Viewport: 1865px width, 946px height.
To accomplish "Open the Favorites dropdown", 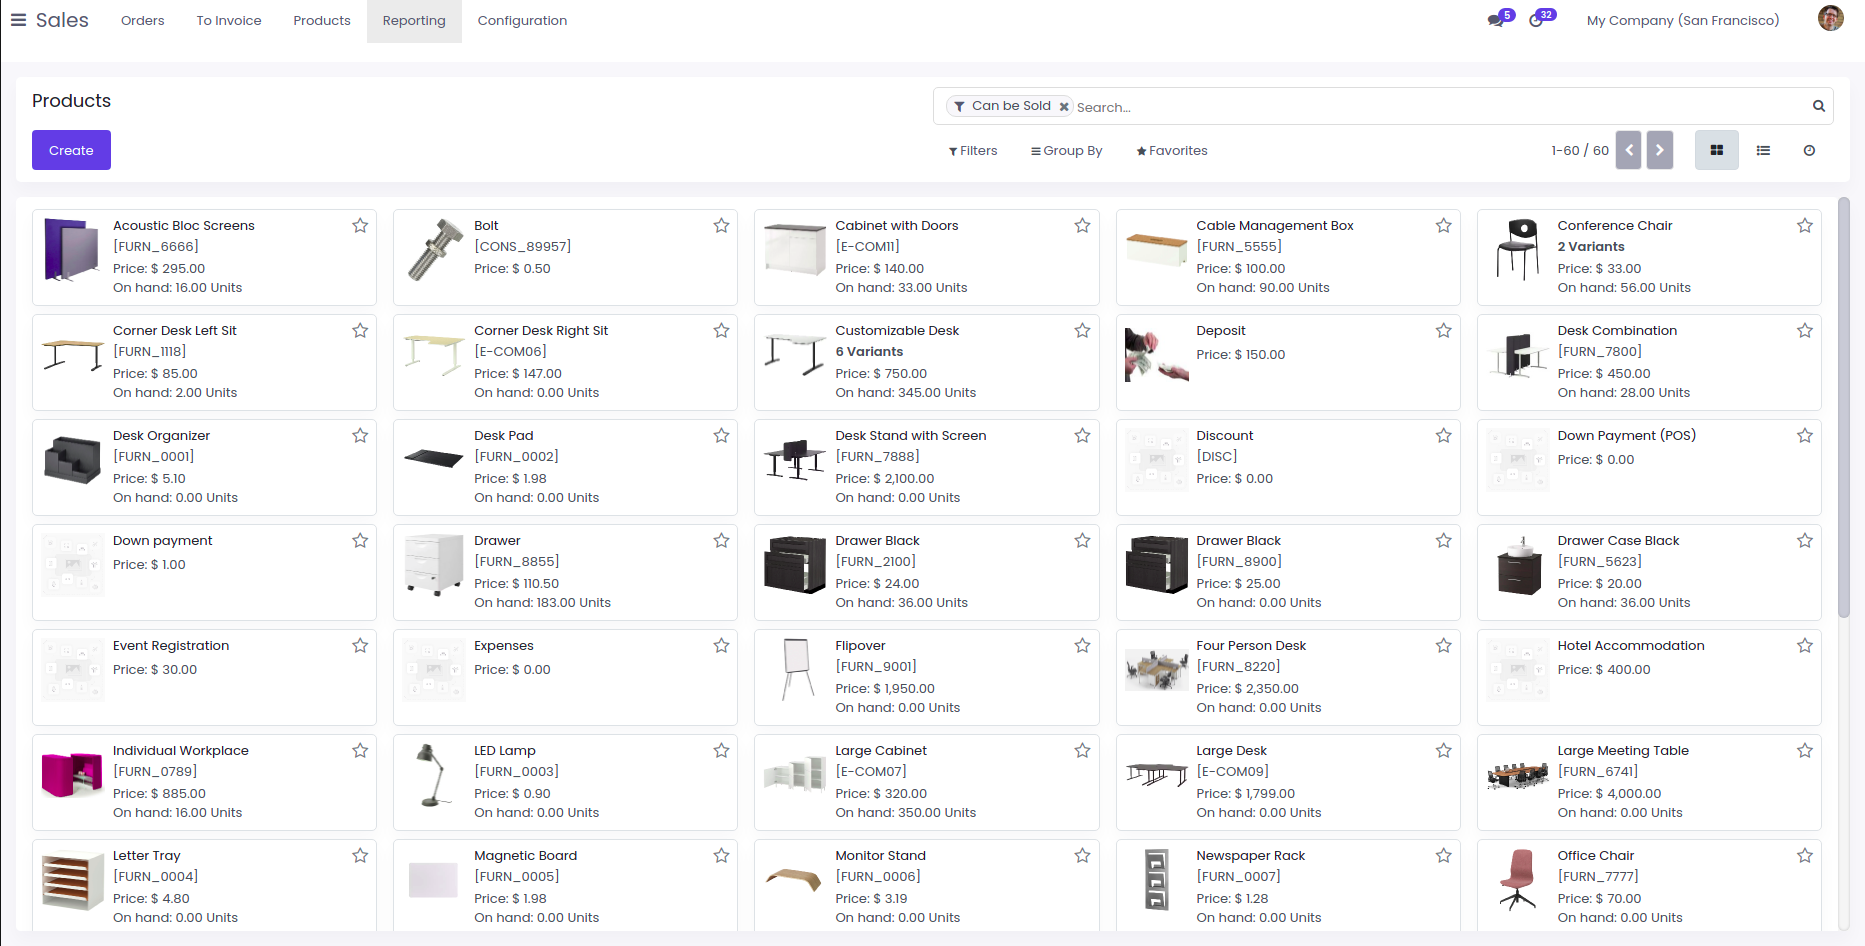I will [1171, 151].
